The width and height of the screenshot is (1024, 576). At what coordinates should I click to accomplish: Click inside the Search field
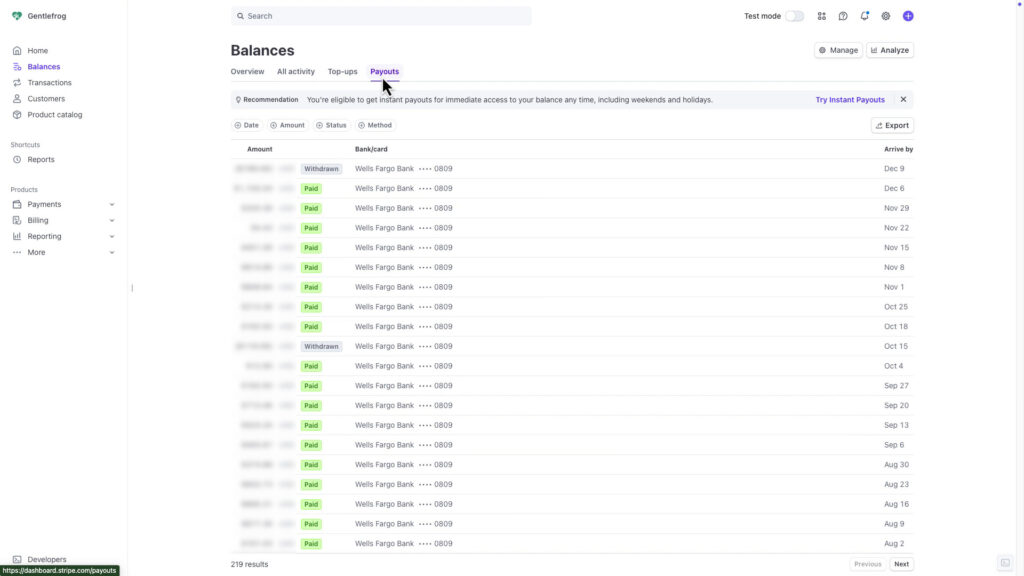coord(382,16)
